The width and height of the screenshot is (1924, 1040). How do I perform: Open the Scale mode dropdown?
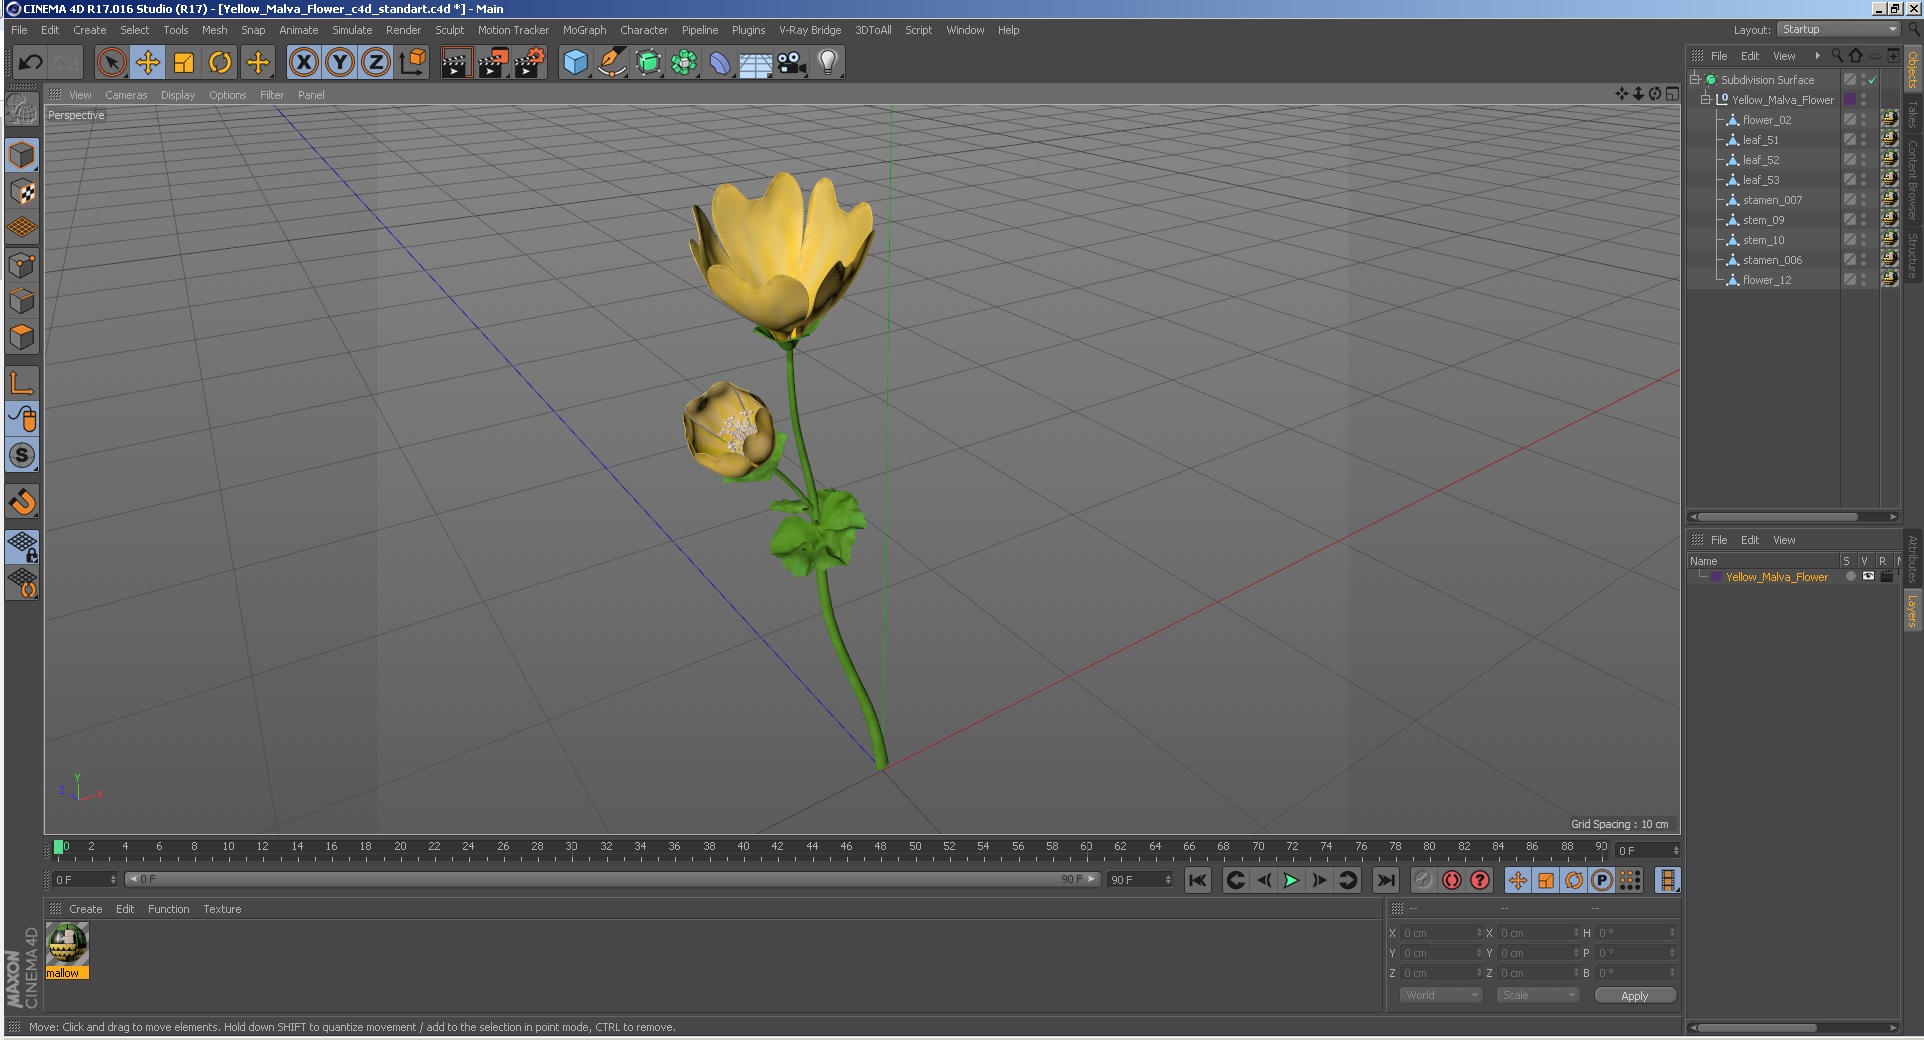tap(1538, 995)
